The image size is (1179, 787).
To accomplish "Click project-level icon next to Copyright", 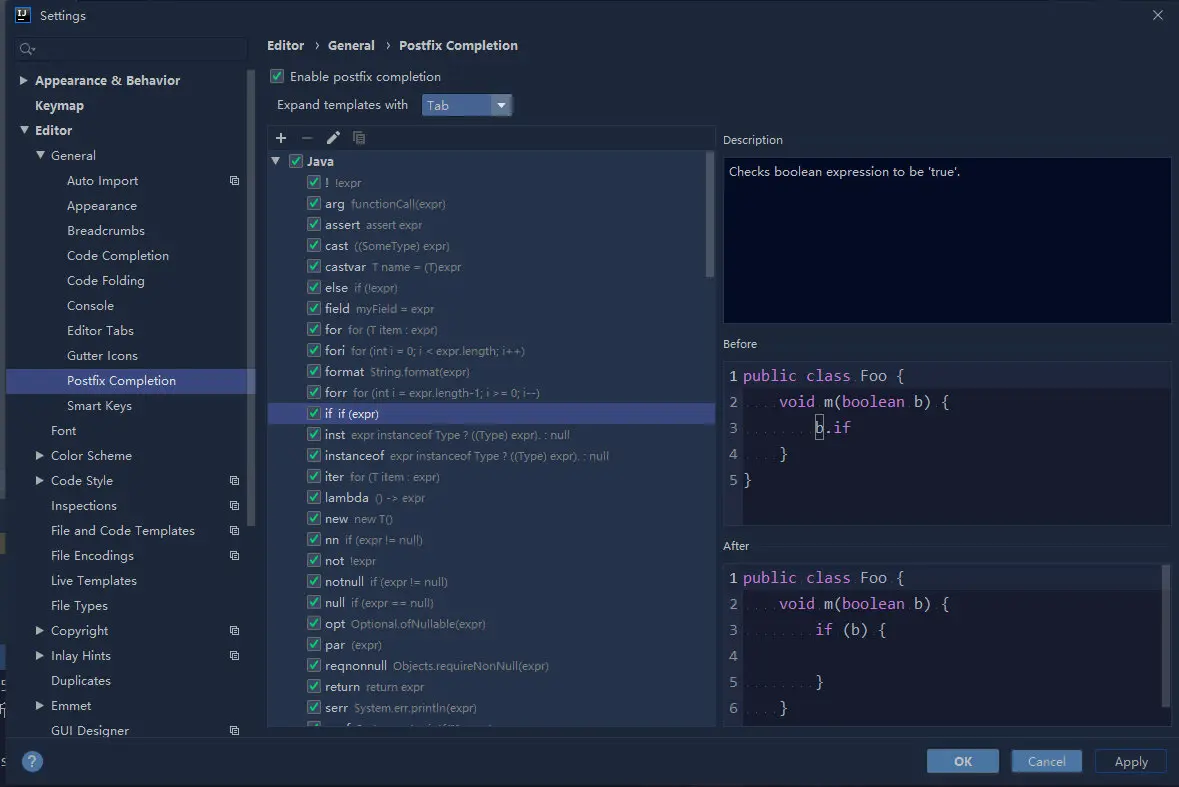I will click(x=235, y=631).
